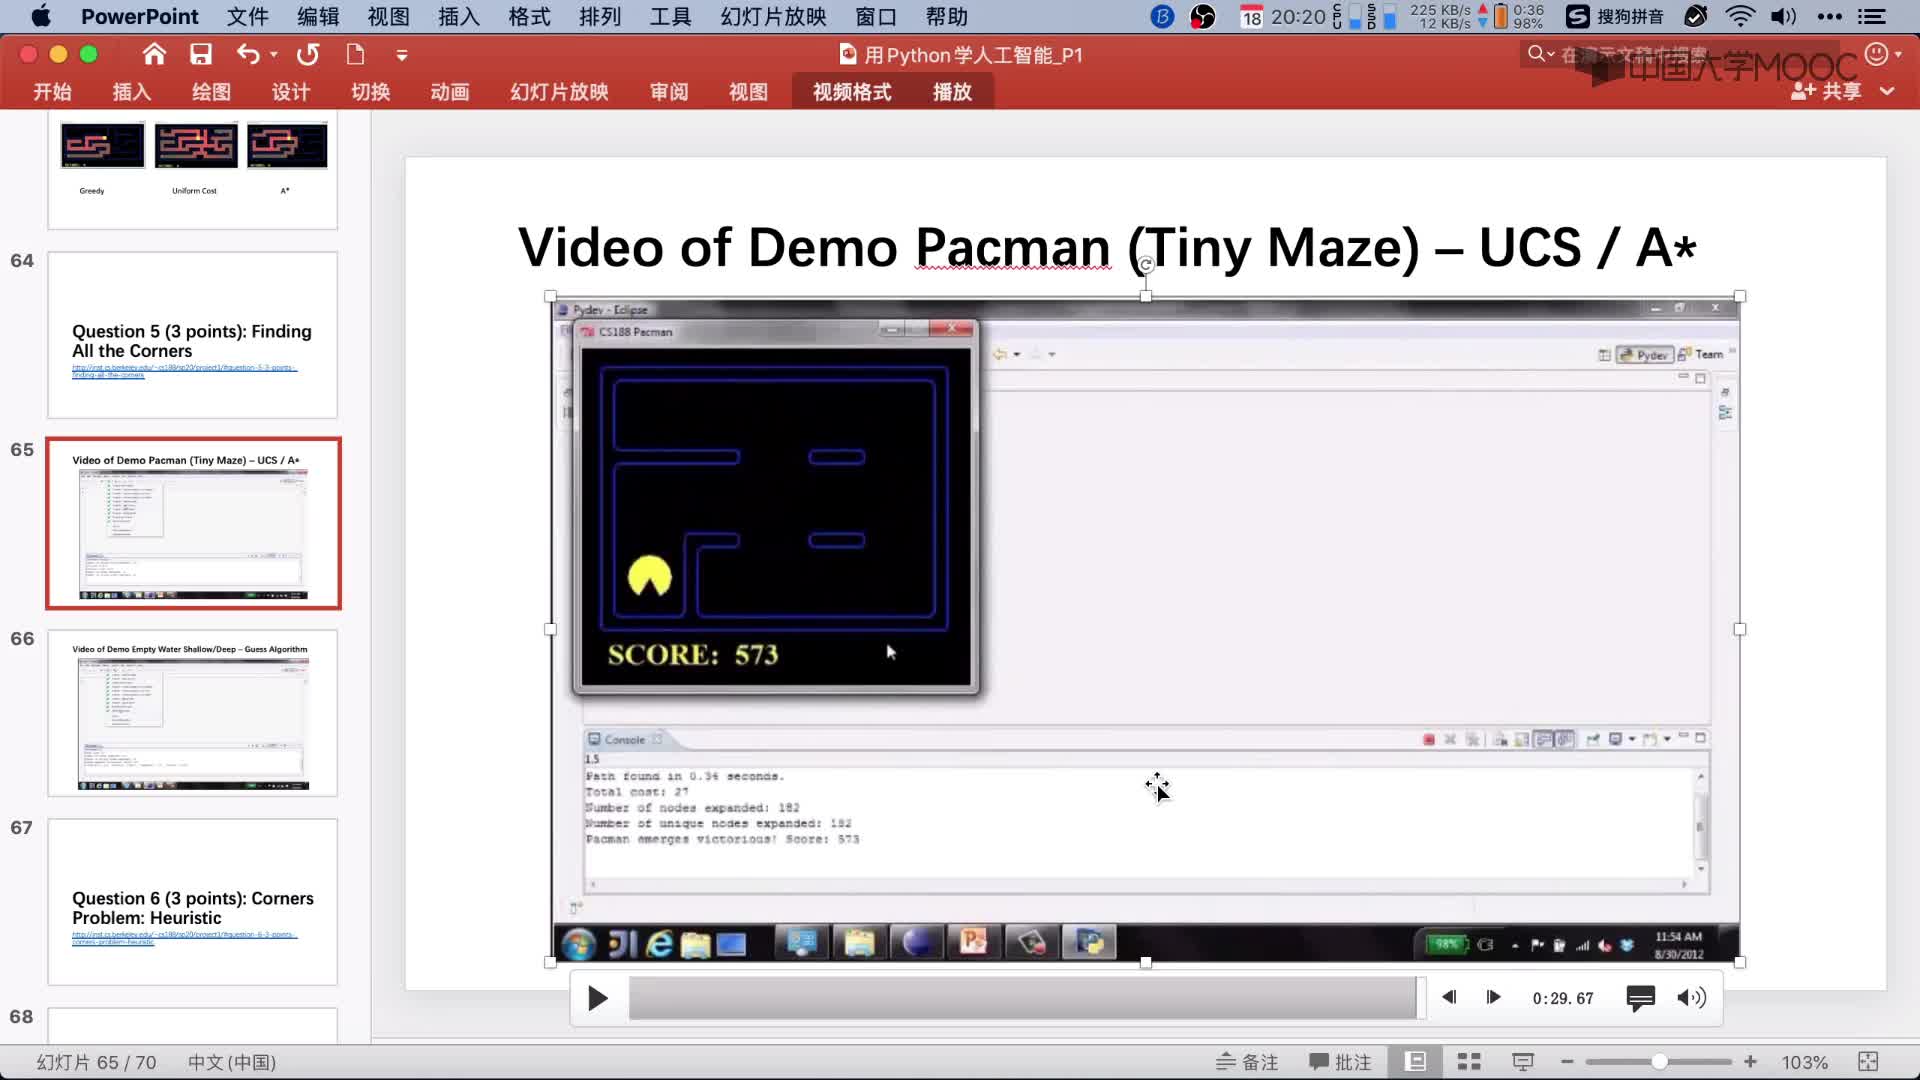Image resolution: width=1920 pixels, height=1080 pixels.
Task: Collapse ribbon with chevron next to 共享
Action: pos(1887,91)
